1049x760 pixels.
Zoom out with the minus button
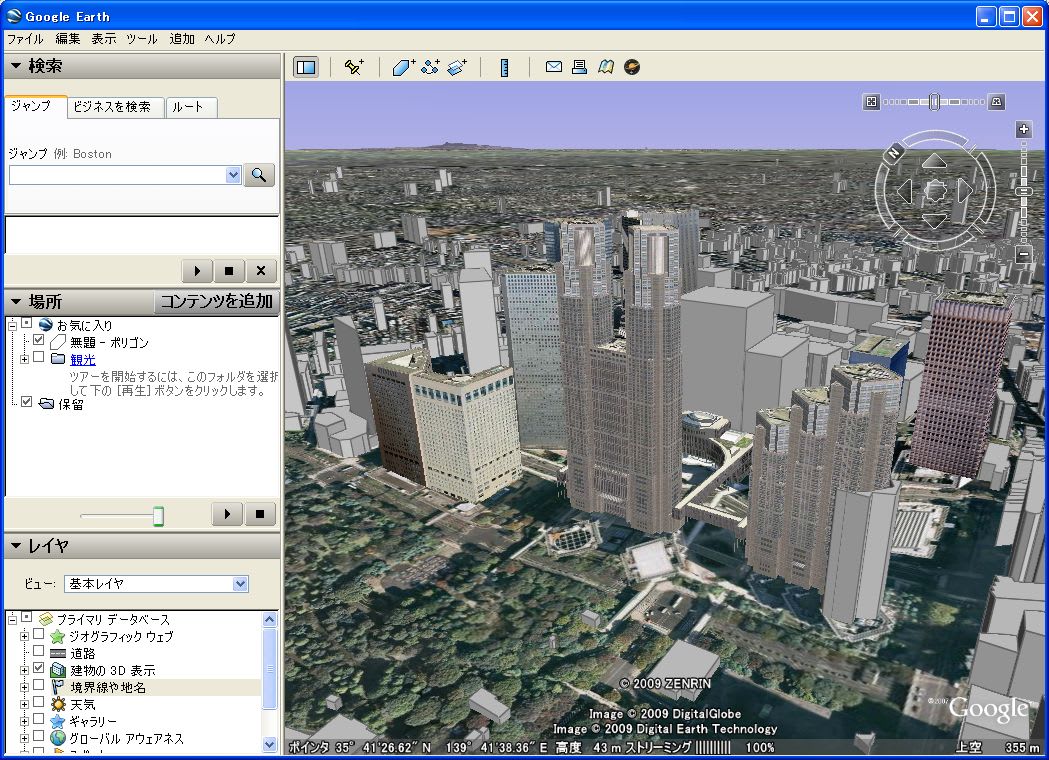point(1023,254)
